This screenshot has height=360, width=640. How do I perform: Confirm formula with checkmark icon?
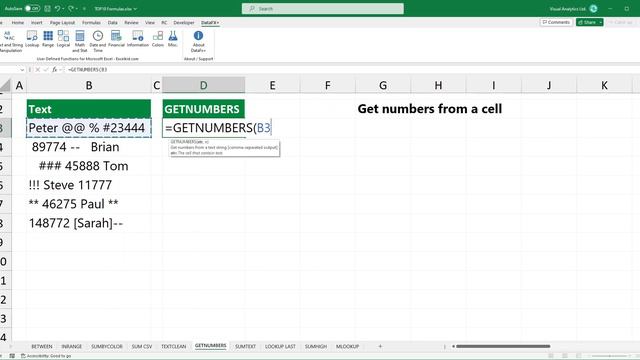(46, 70)
